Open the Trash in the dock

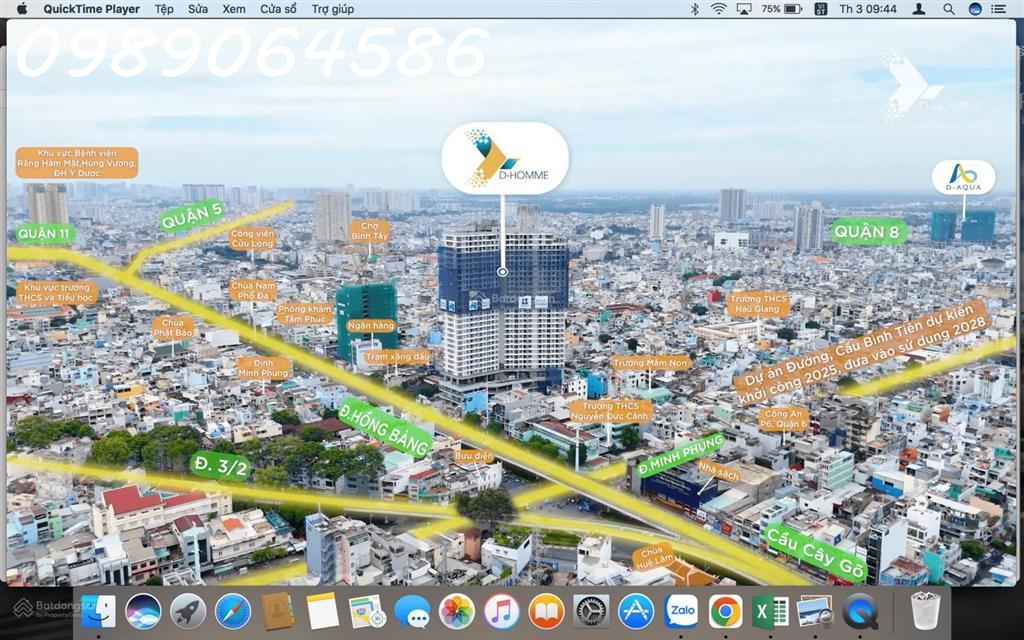926,610
